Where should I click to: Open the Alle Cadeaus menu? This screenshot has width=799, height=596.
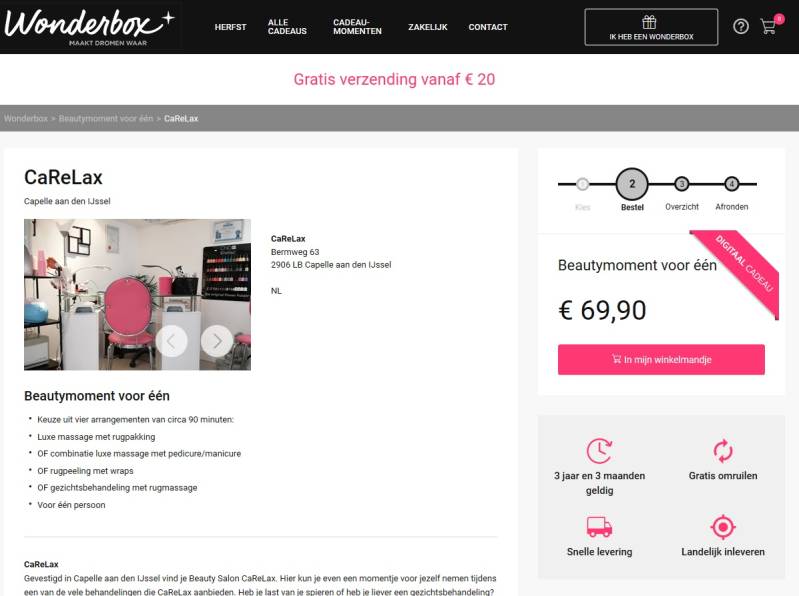pos(287,27)
